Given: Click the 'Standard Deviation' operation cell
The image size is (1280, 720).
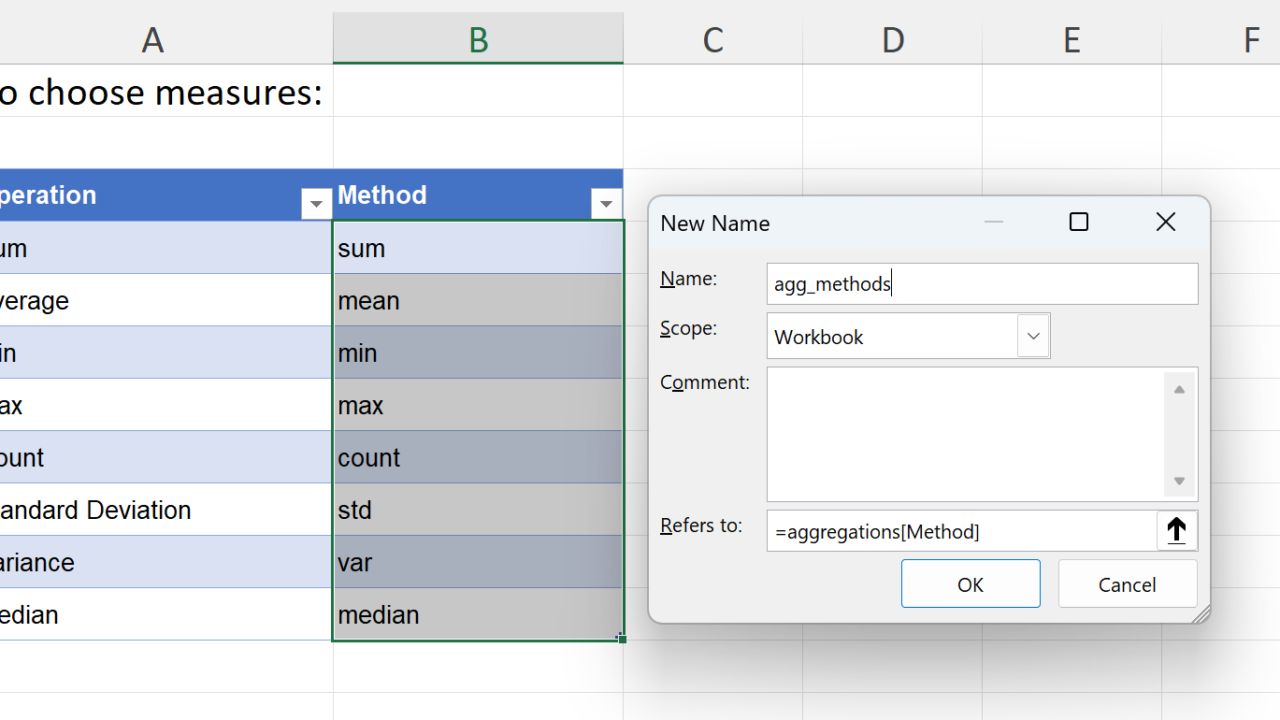Looking at the screenshot, I should [166, 510].
